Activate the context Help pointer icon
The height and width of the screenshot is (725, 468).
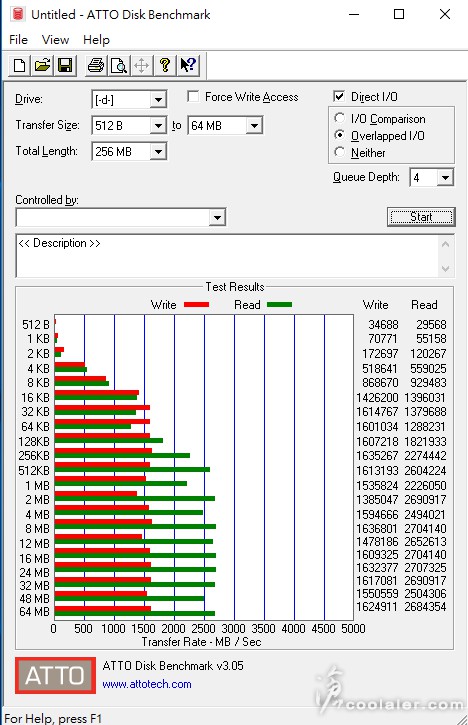(188, 65)
